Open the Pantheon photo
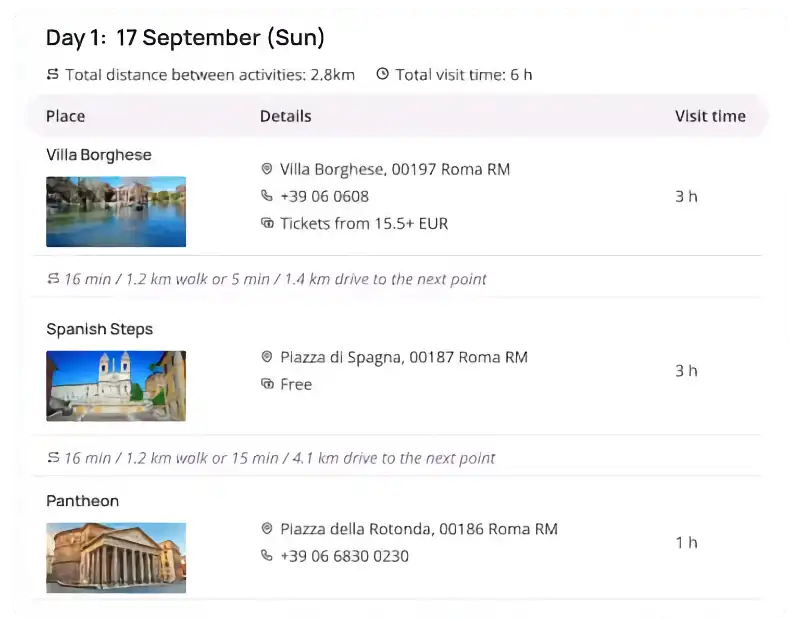Screen dimensions: 800x636 click(x=116, y=558)
